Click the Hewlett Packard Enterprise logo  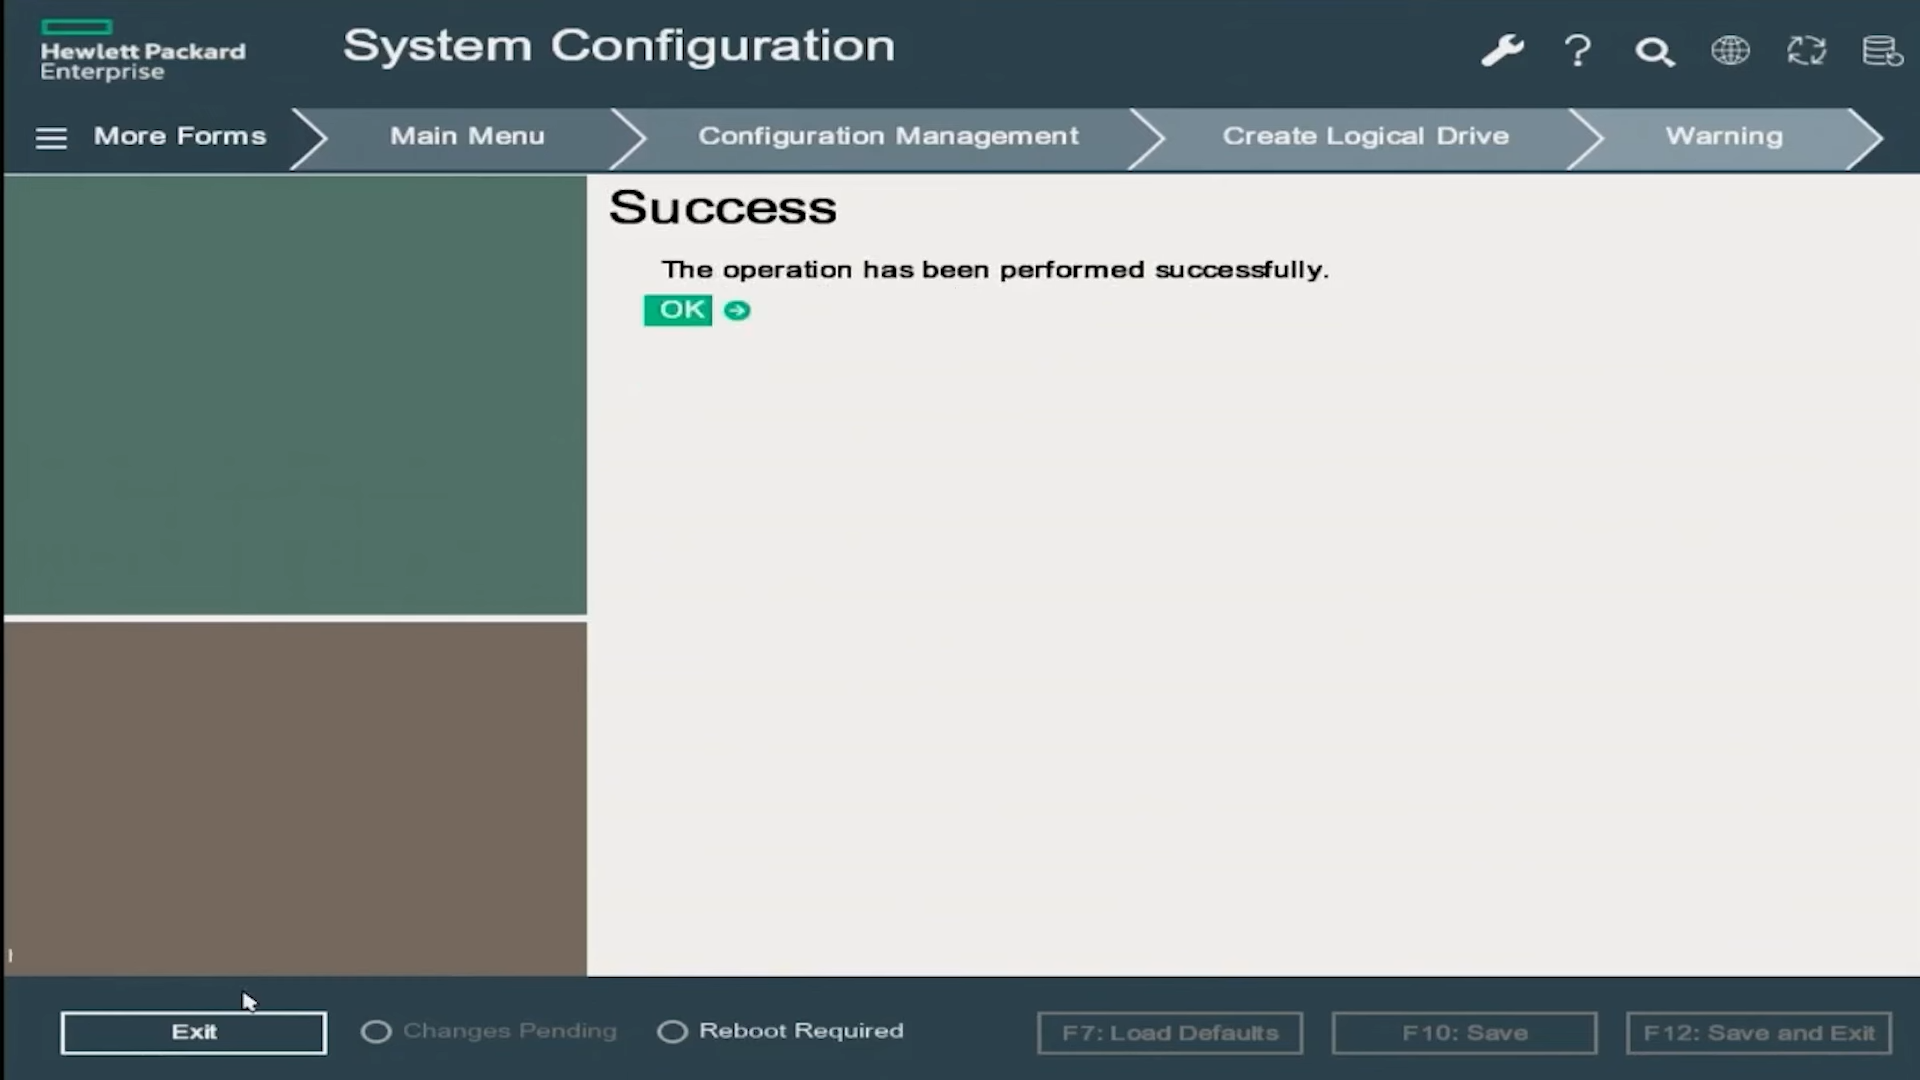point(142,52)
